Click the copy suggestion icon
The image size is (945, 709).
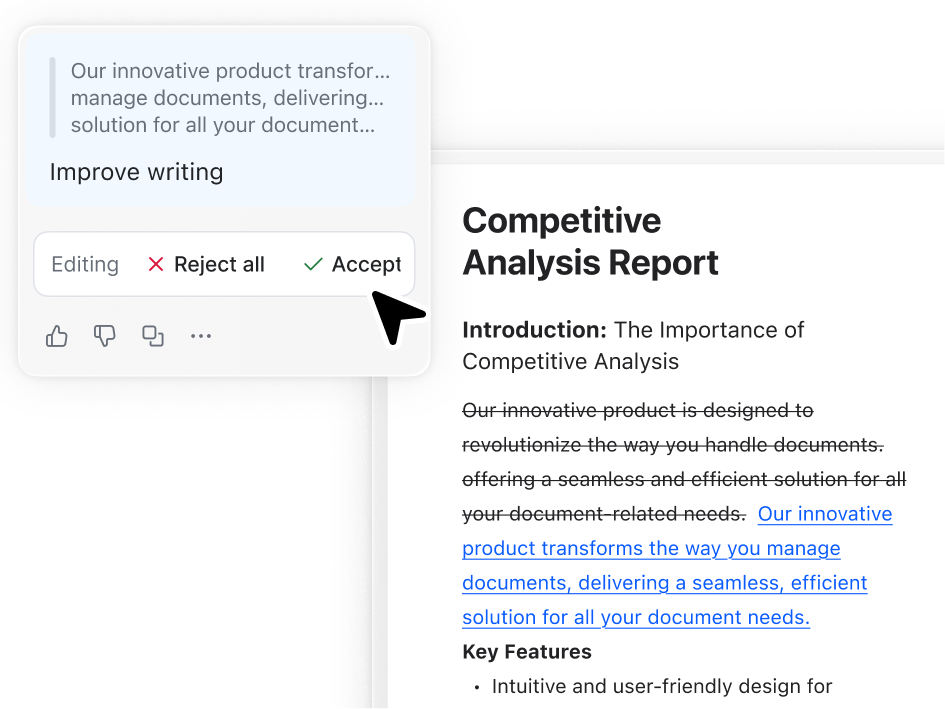(x=153, y=336)
